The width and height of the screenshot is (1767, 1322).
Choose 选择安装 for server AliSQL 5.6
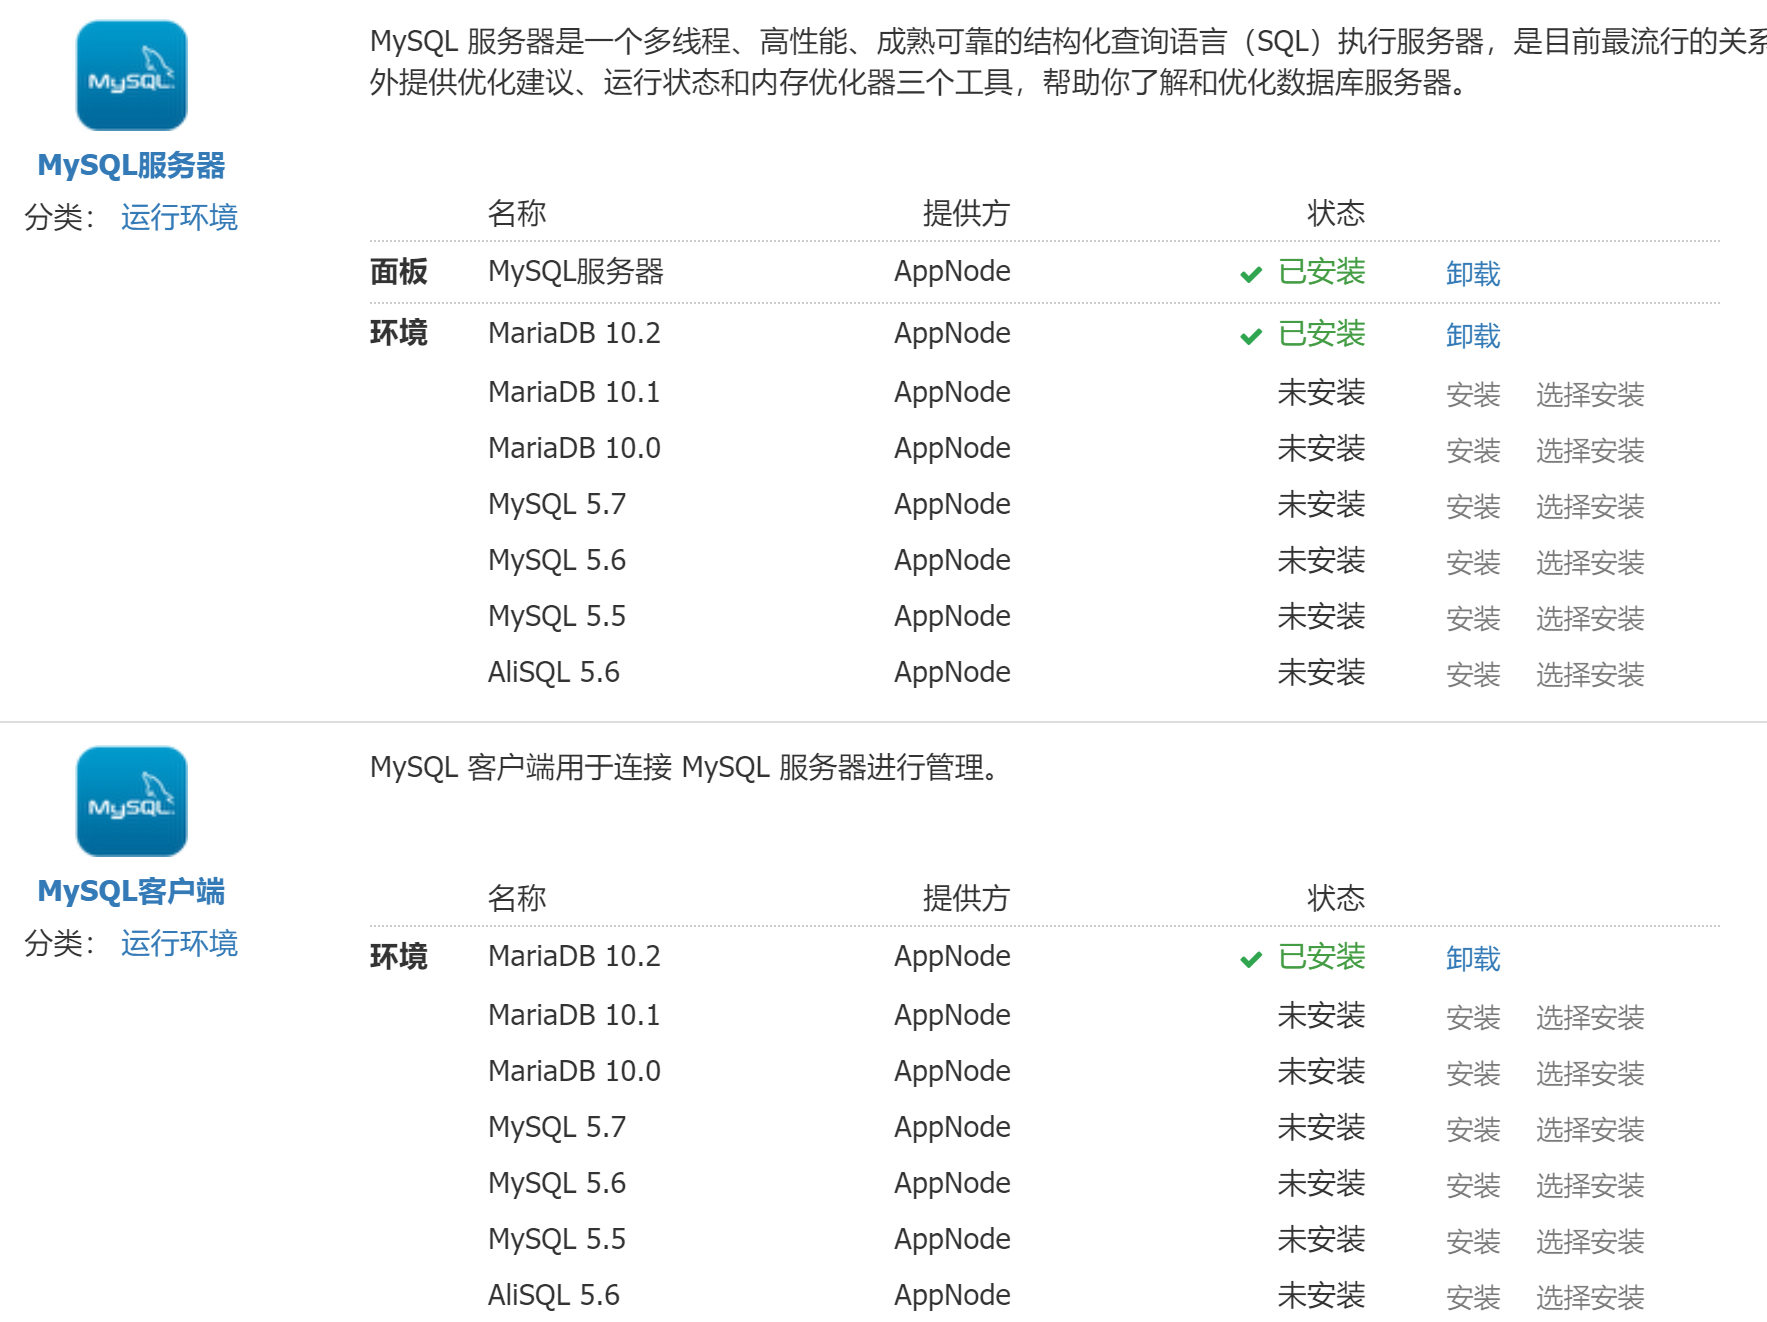point(1589,674)
